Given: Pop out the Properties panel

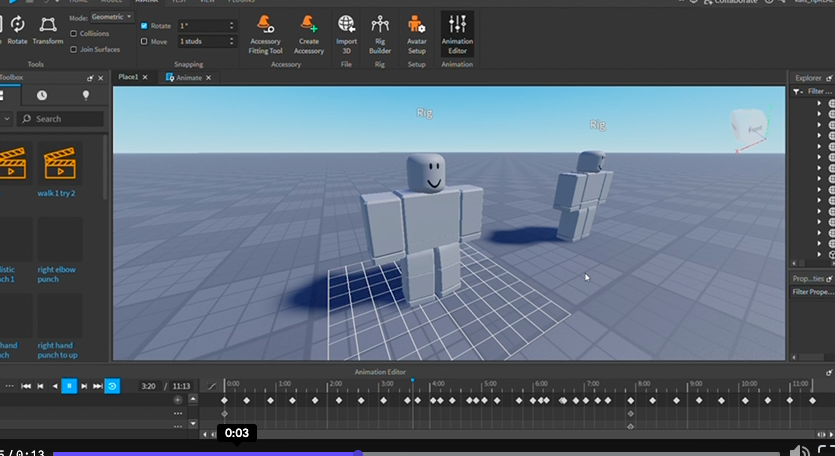Looking at the screenshot, I should tap(829, 279).
